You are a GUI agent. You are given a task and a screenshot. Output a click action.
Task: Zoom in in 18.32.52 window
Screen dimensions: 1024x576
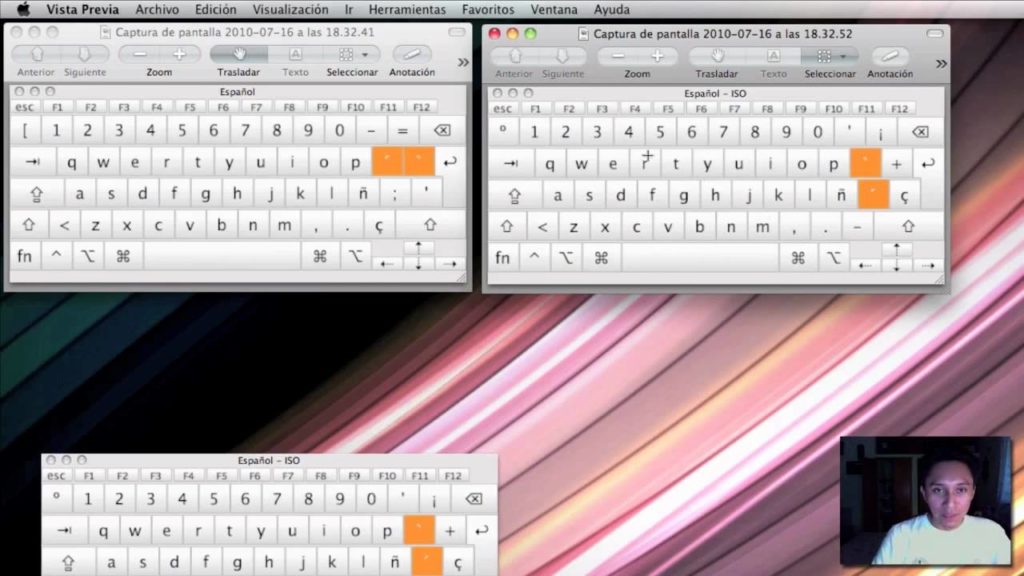point(657,56)
